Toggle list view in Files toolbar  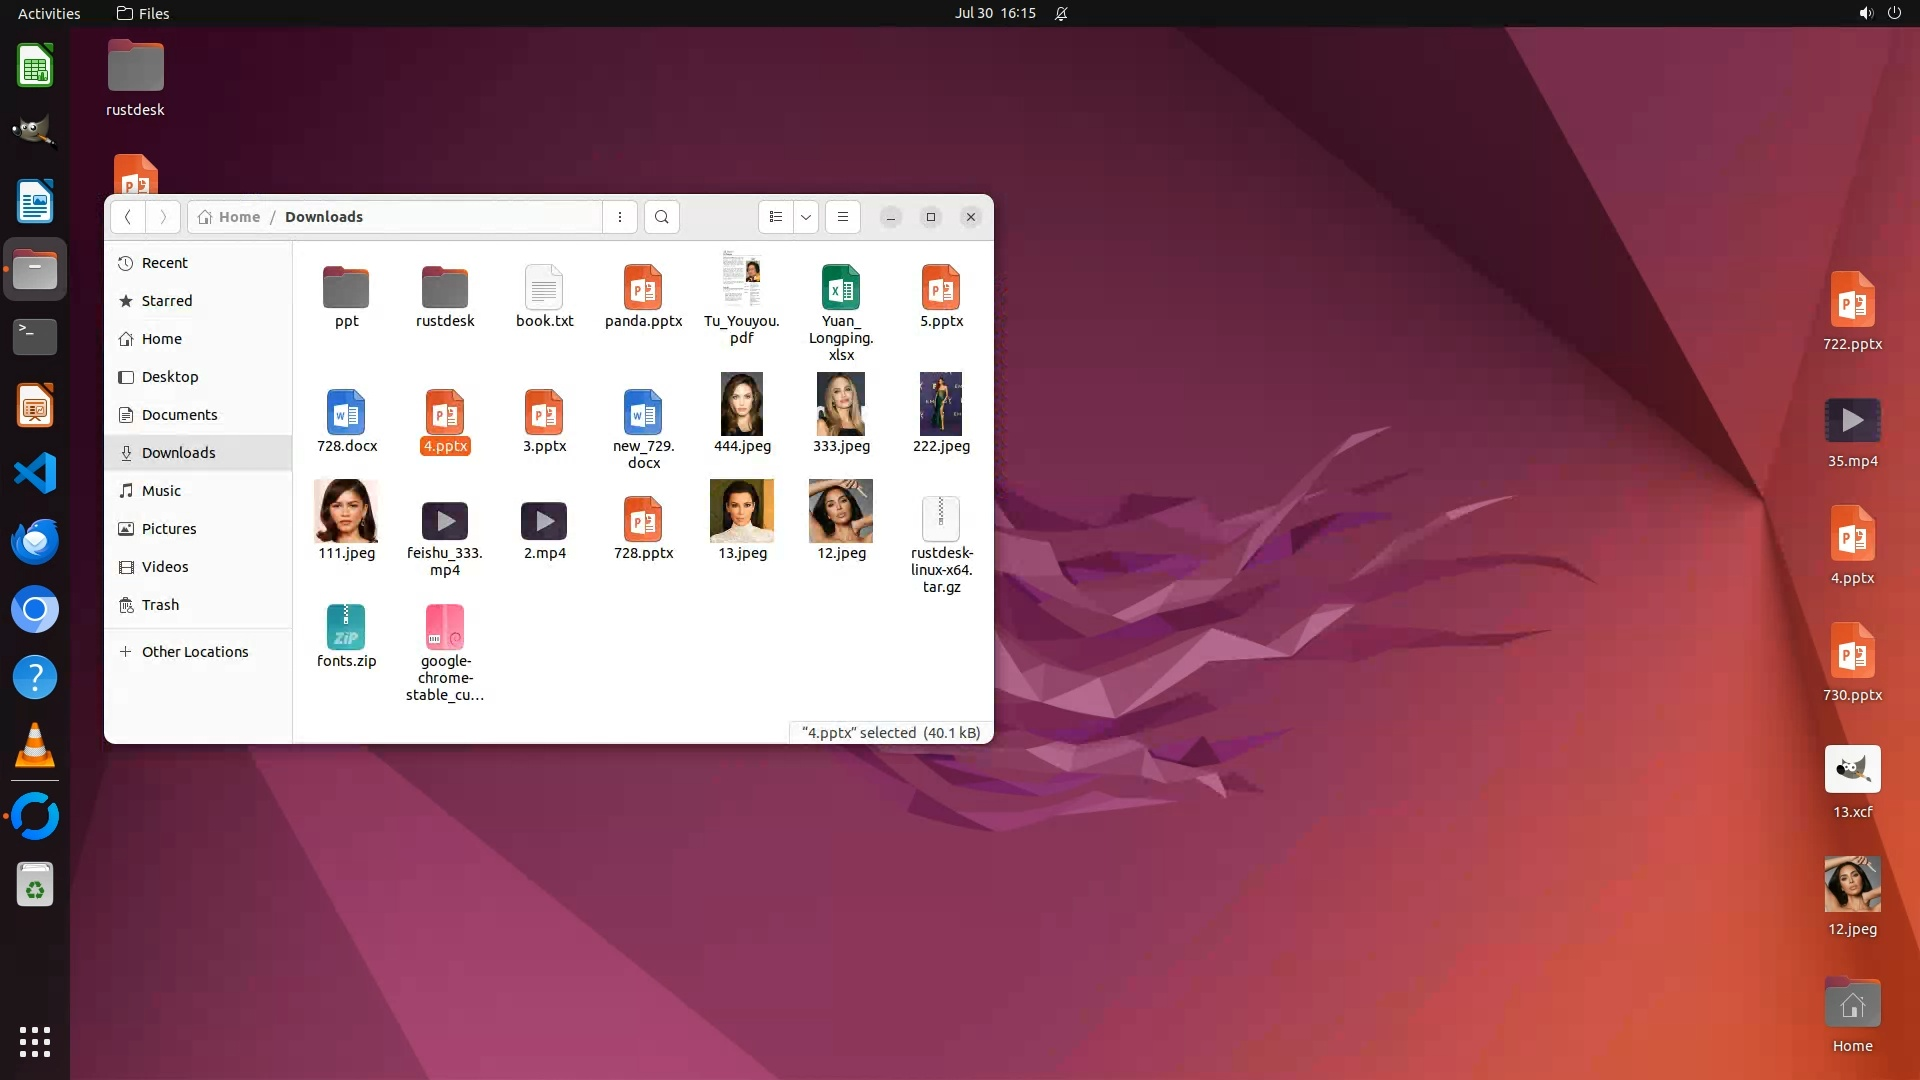point(776,217)
